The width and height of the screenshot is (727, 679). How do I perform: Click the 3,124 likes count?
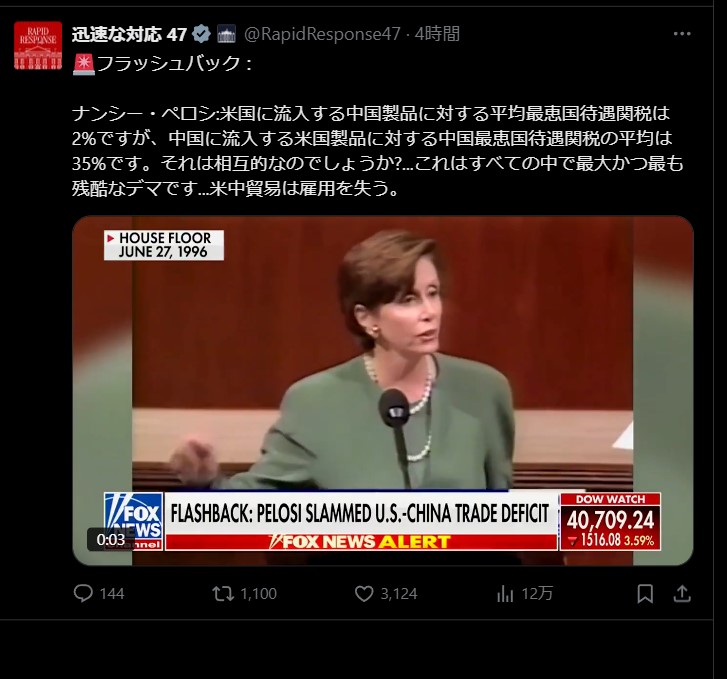click(x=399, y=594)
